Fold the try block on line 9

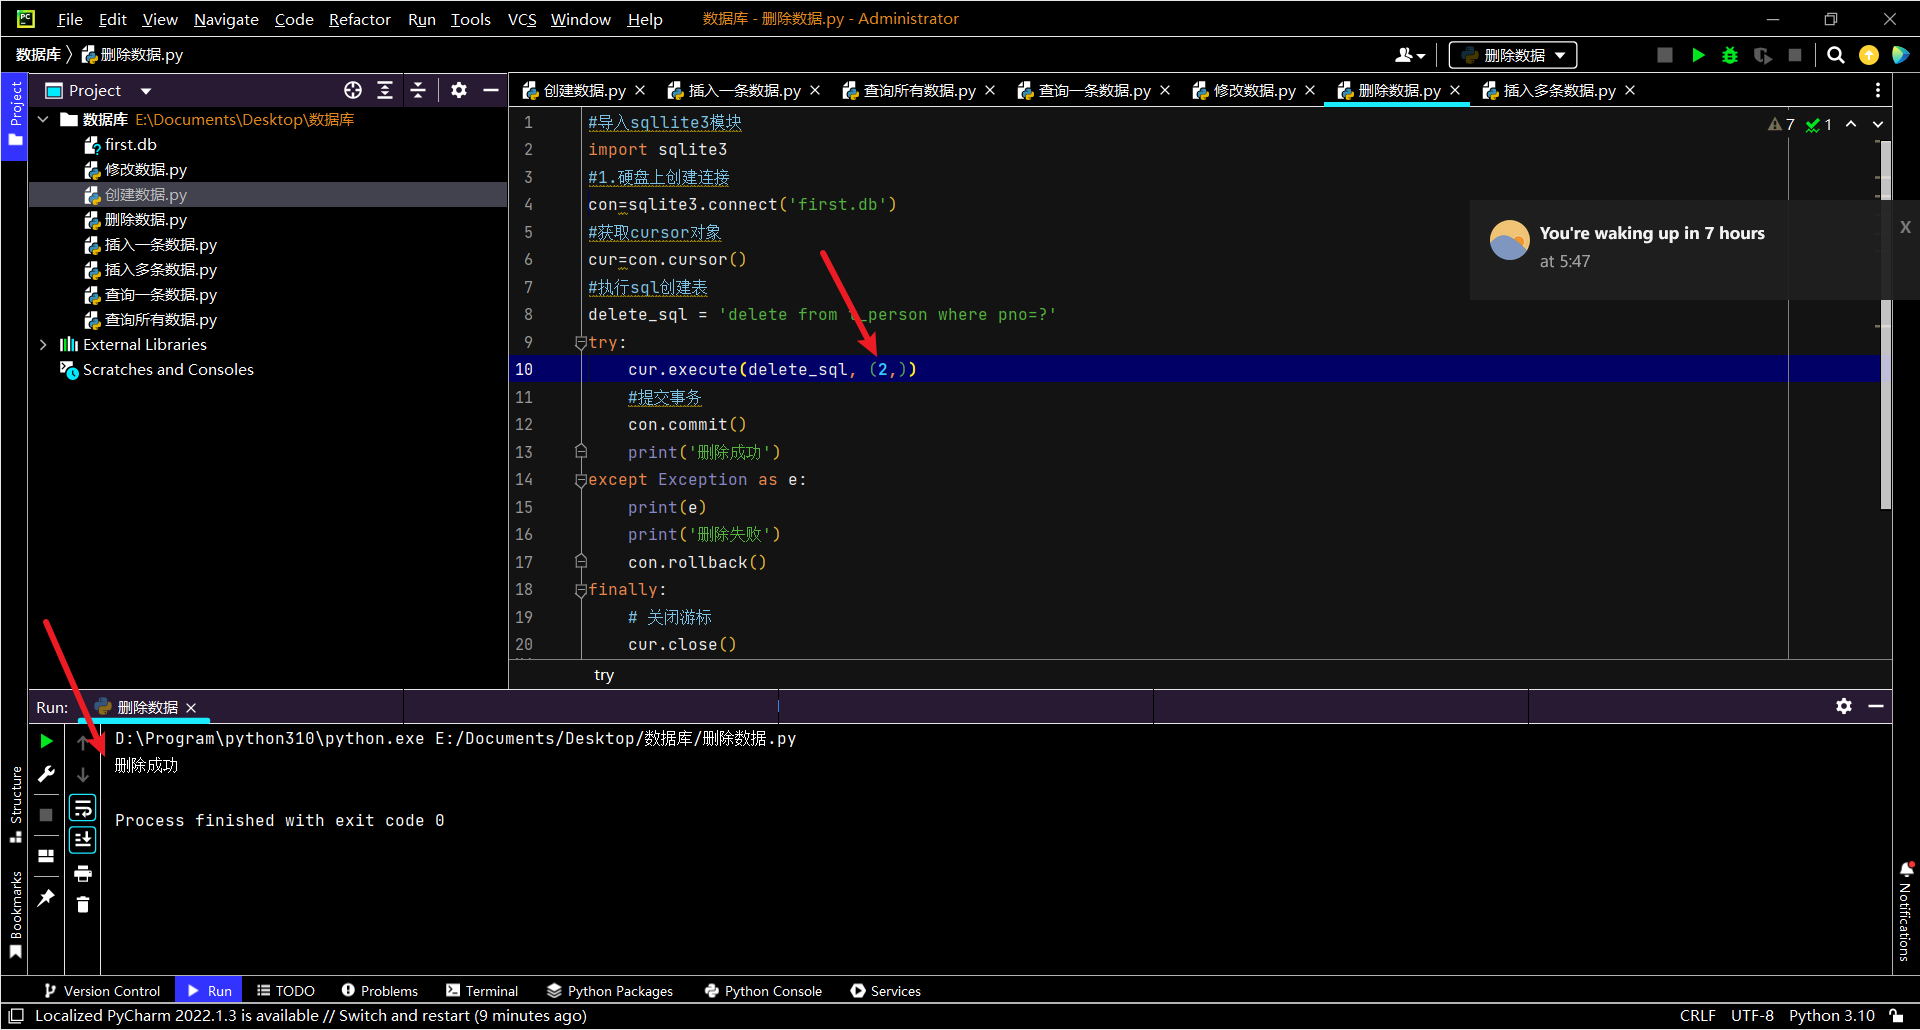[x=581, y=342]
